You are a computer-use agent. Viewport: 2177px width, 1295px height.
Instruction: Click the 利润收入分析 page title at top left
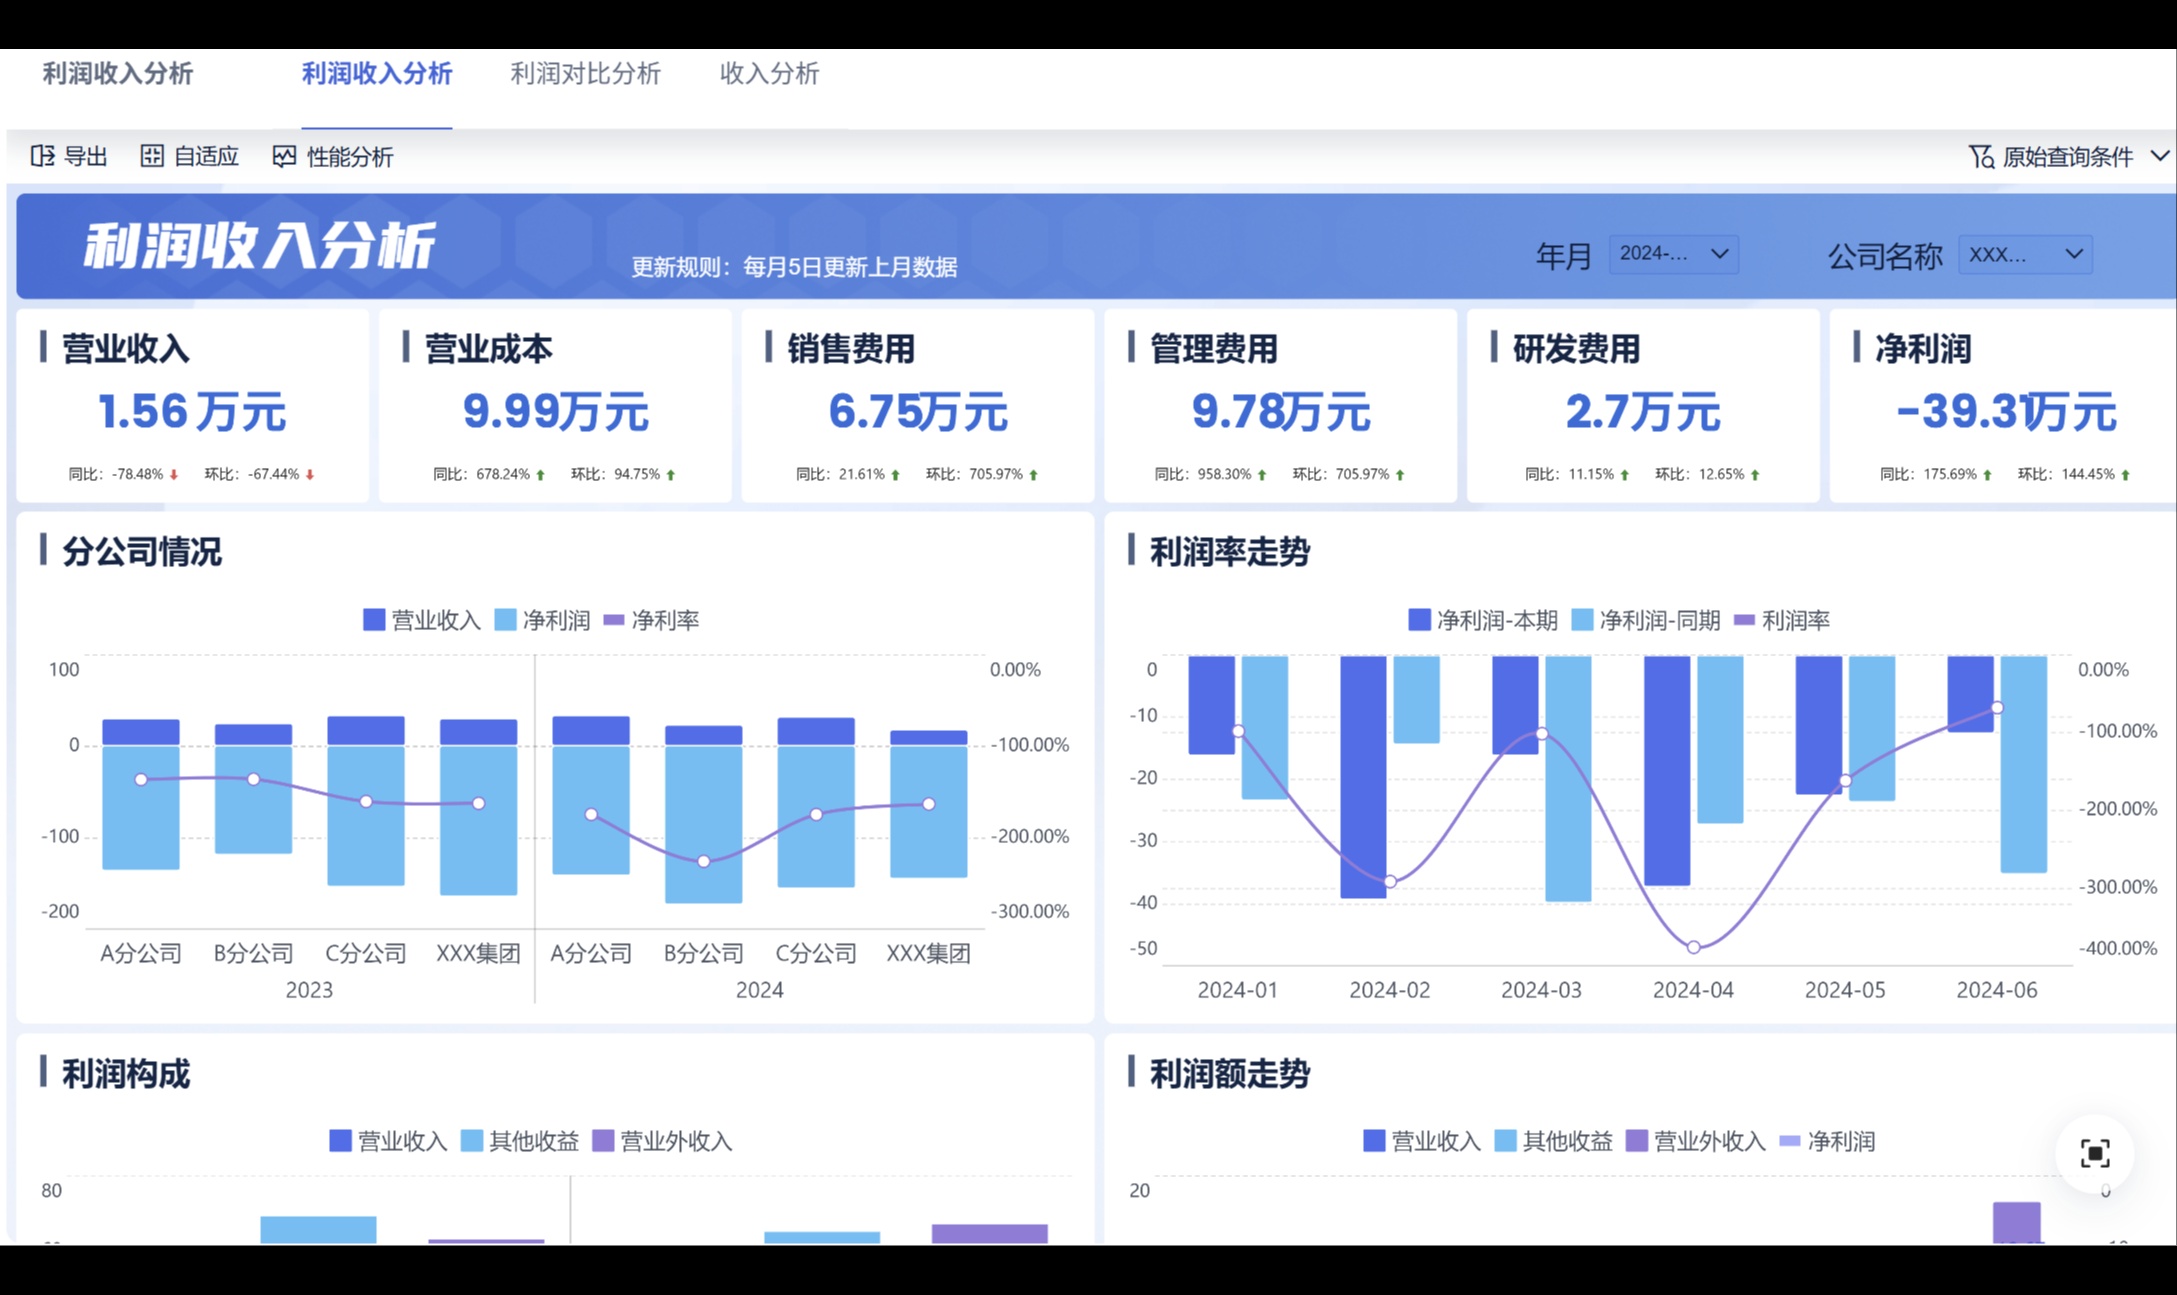click(x=117, y=73)
